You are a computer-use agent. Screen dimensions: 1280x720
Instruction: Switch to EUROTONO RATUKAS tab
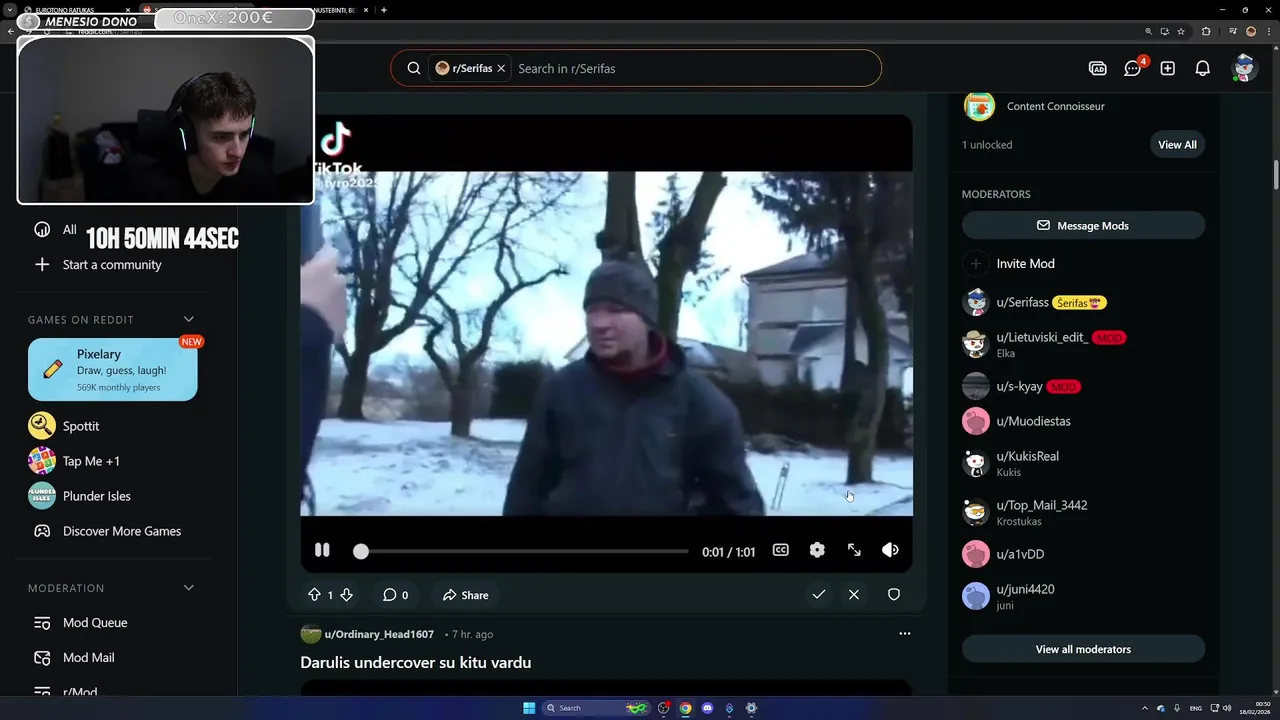pos(76,10)
